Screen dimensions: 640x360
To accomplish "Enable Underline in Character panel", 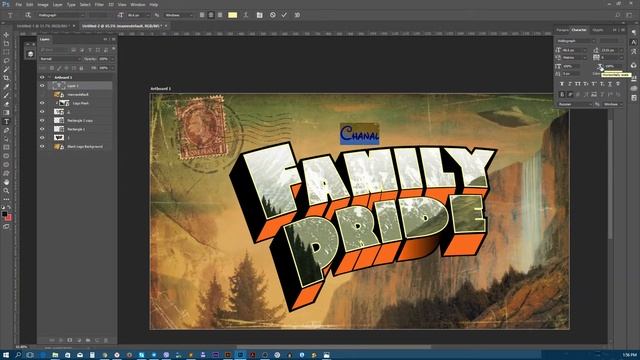I will [610, 84].
